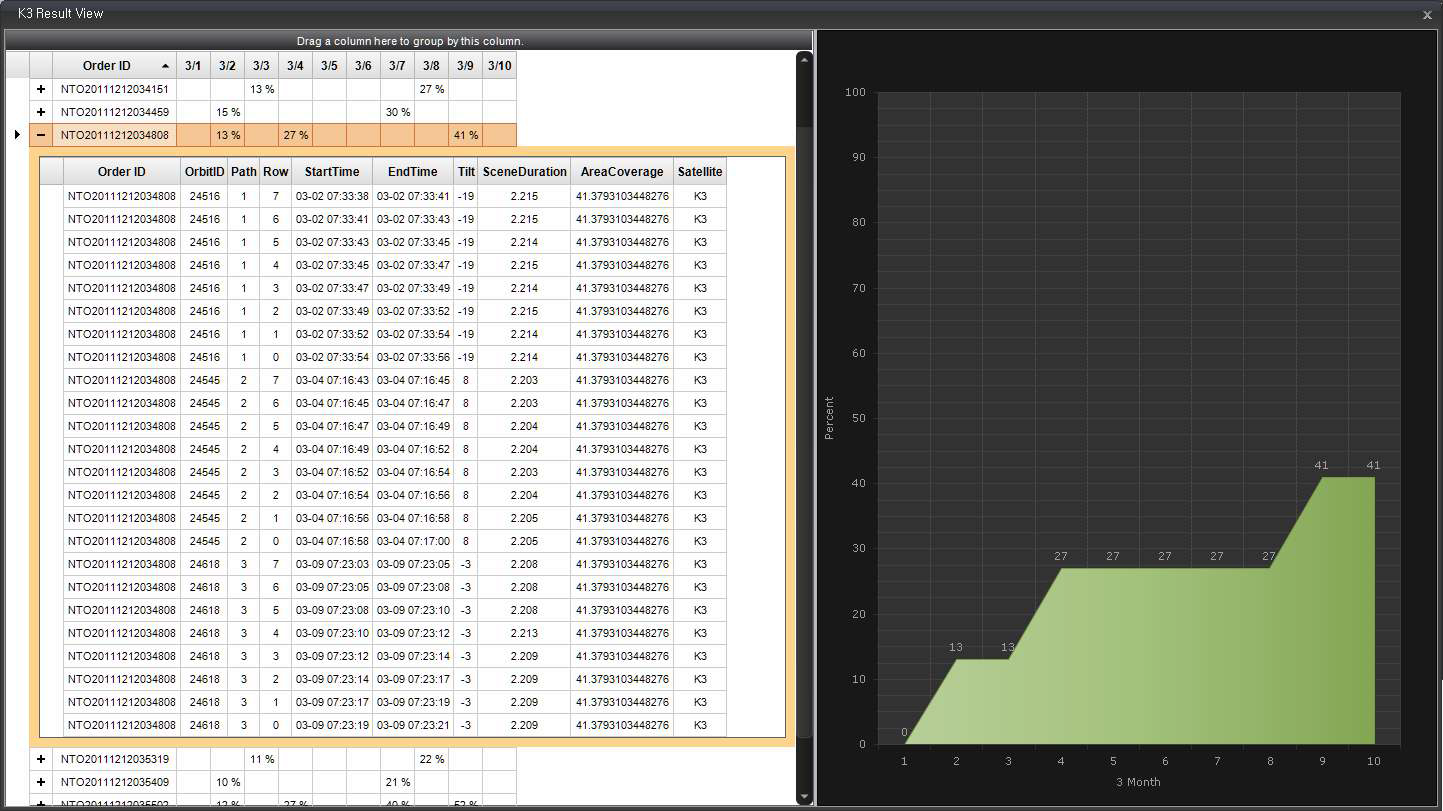Select the StartTime cell 03-02 07:33:47
Image resolution: width=1443 pixels, height=811 pixels.
[332, 288]
